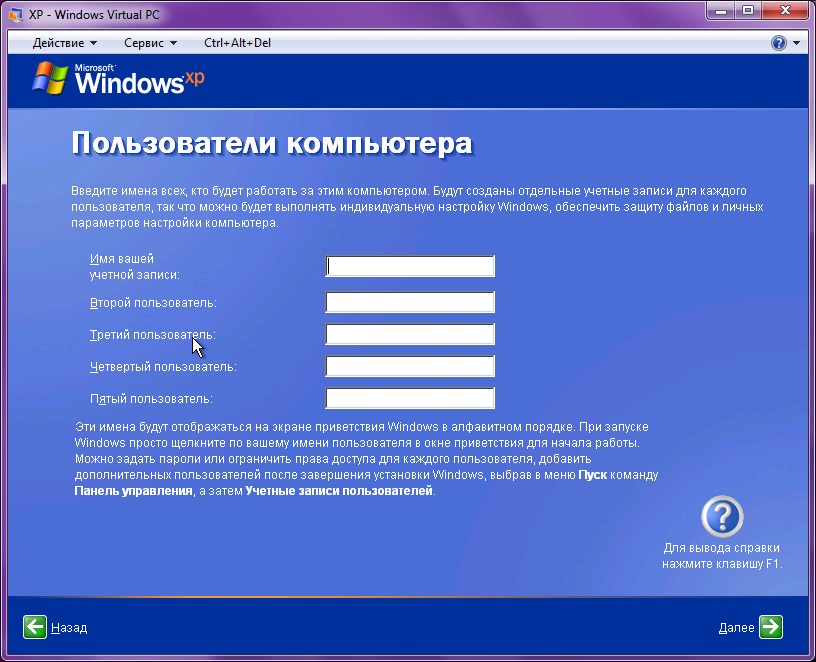Click the Пятый пользователь label
Image resolution: width=816 pixels, height=662 pixels.
pos(151,399)
